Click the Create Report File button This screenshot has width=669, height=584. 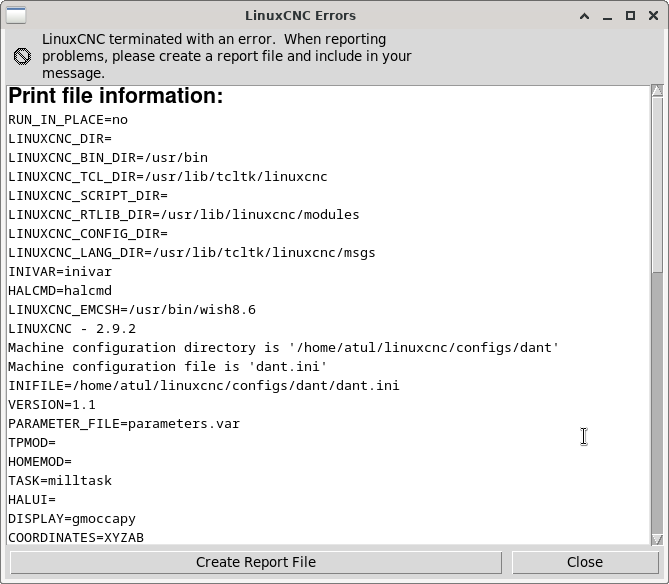coord(256,562)
